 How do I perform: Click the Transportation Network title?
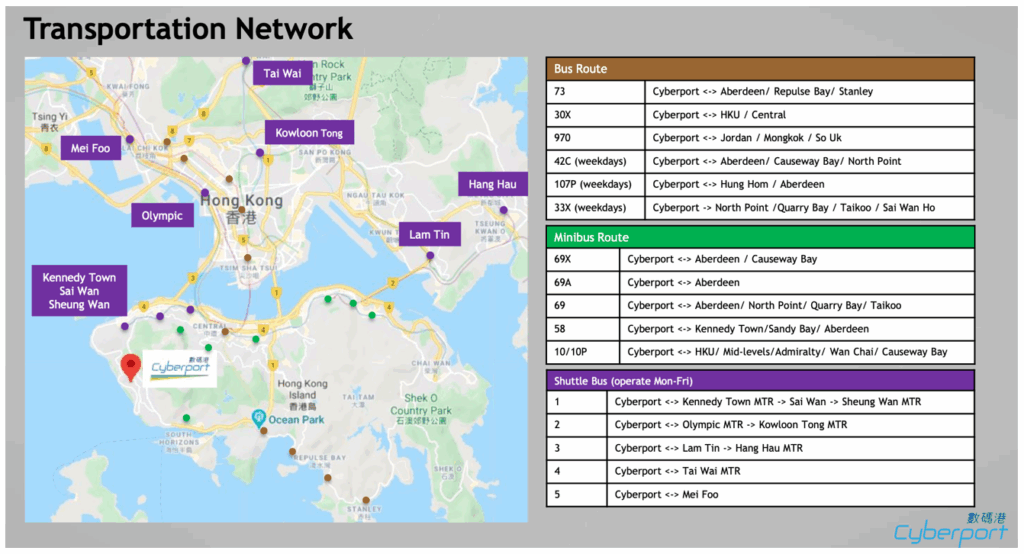click(x=188, y=28)
